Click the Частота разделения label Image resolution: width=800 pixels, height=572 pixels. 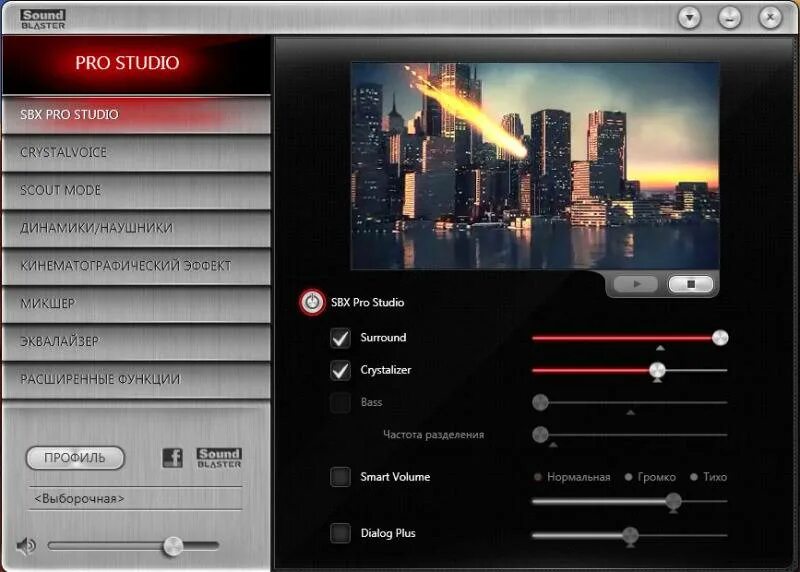[x=434, y=435]
